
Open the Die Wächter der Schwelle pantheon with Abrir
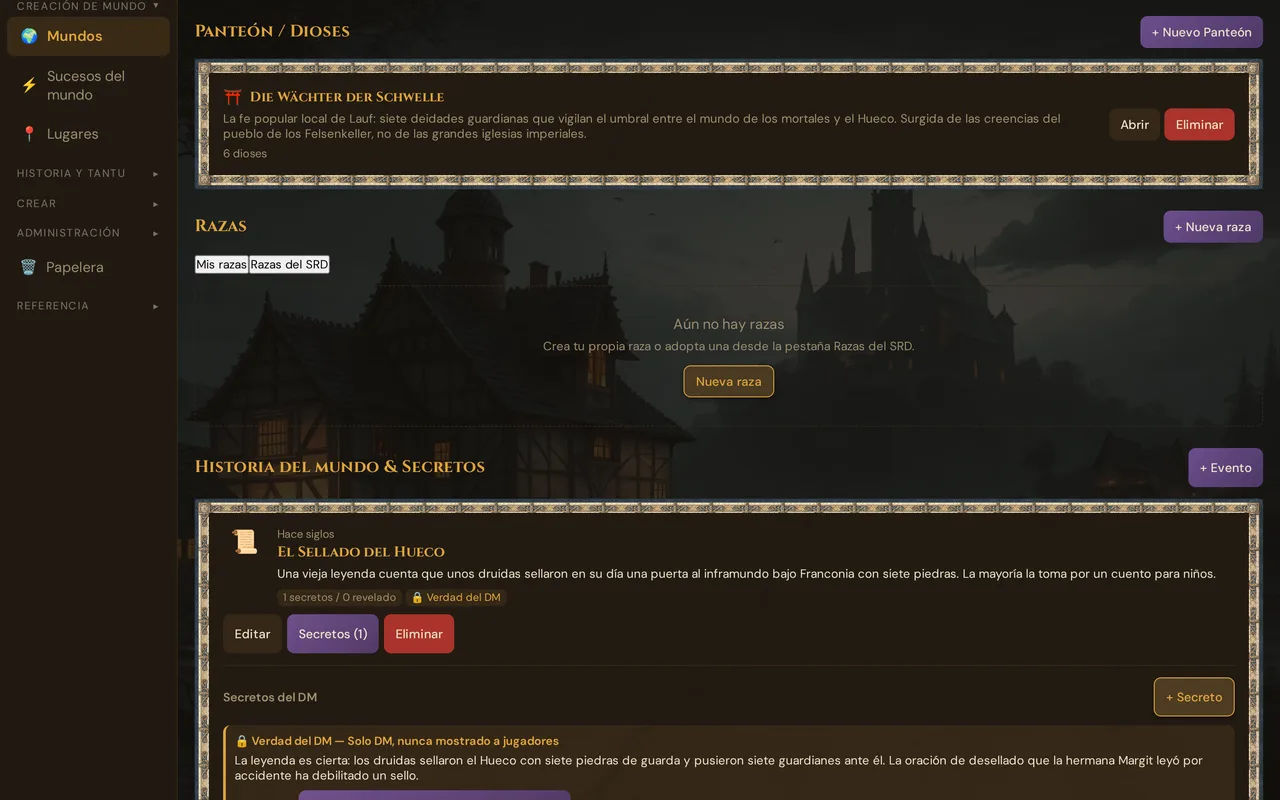1134,125
